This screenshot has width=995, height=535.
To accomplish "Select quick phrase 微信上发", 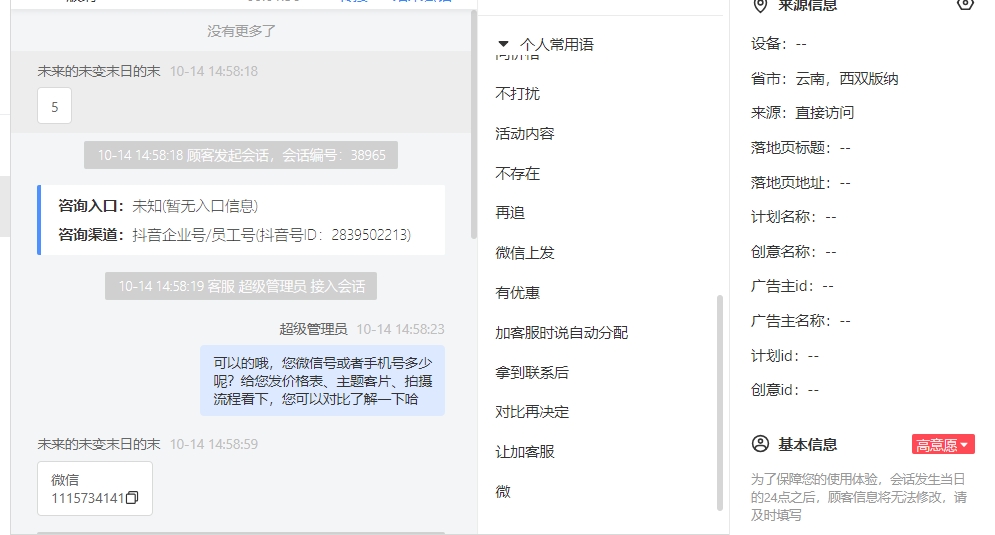I will [x=525, y=253].
